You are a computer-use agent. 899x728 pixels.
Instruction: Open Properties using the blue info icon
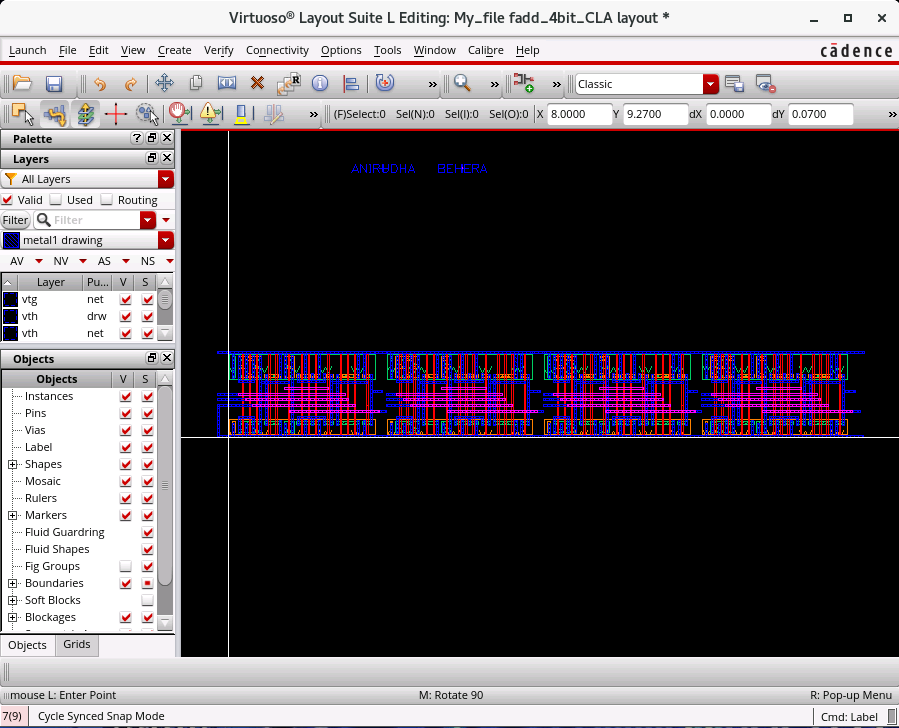point(320,84)
